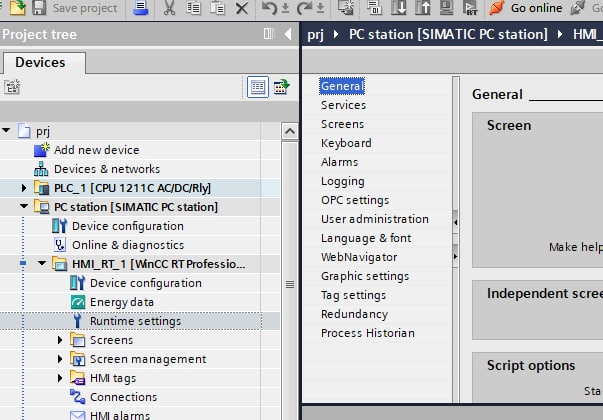Image resolution: width=603 pixels, height=420 pixels.
Task: Open Process Historian settings
Action: (x=368, y=333)
